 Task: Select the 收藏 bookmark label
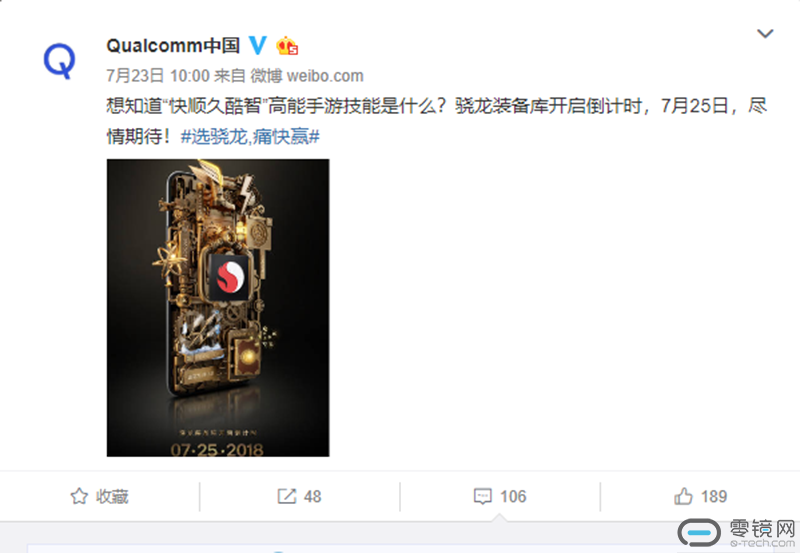(112, 496)
